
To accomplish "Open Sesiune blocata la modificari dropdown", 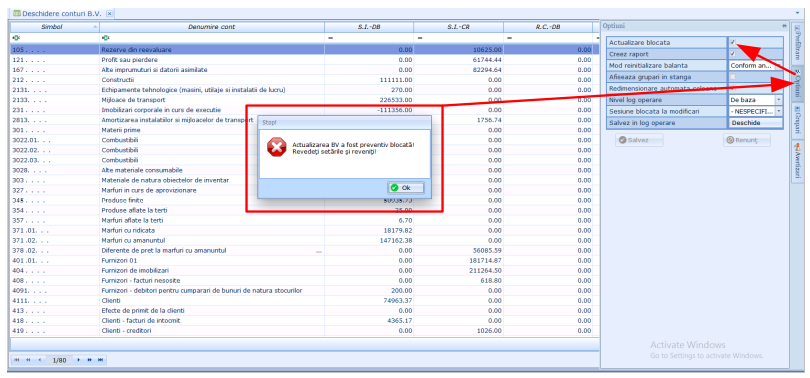I will 779,111.
